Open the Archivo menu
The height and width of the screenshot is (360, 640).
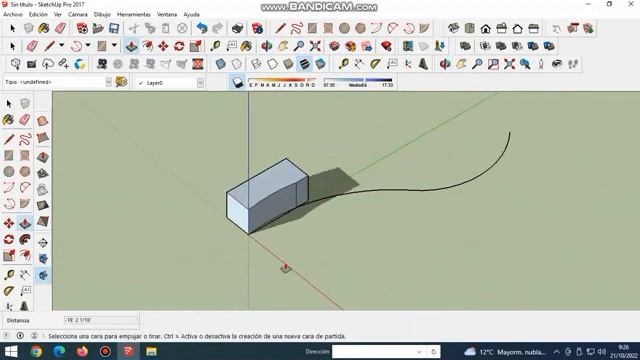pos(13,14)
